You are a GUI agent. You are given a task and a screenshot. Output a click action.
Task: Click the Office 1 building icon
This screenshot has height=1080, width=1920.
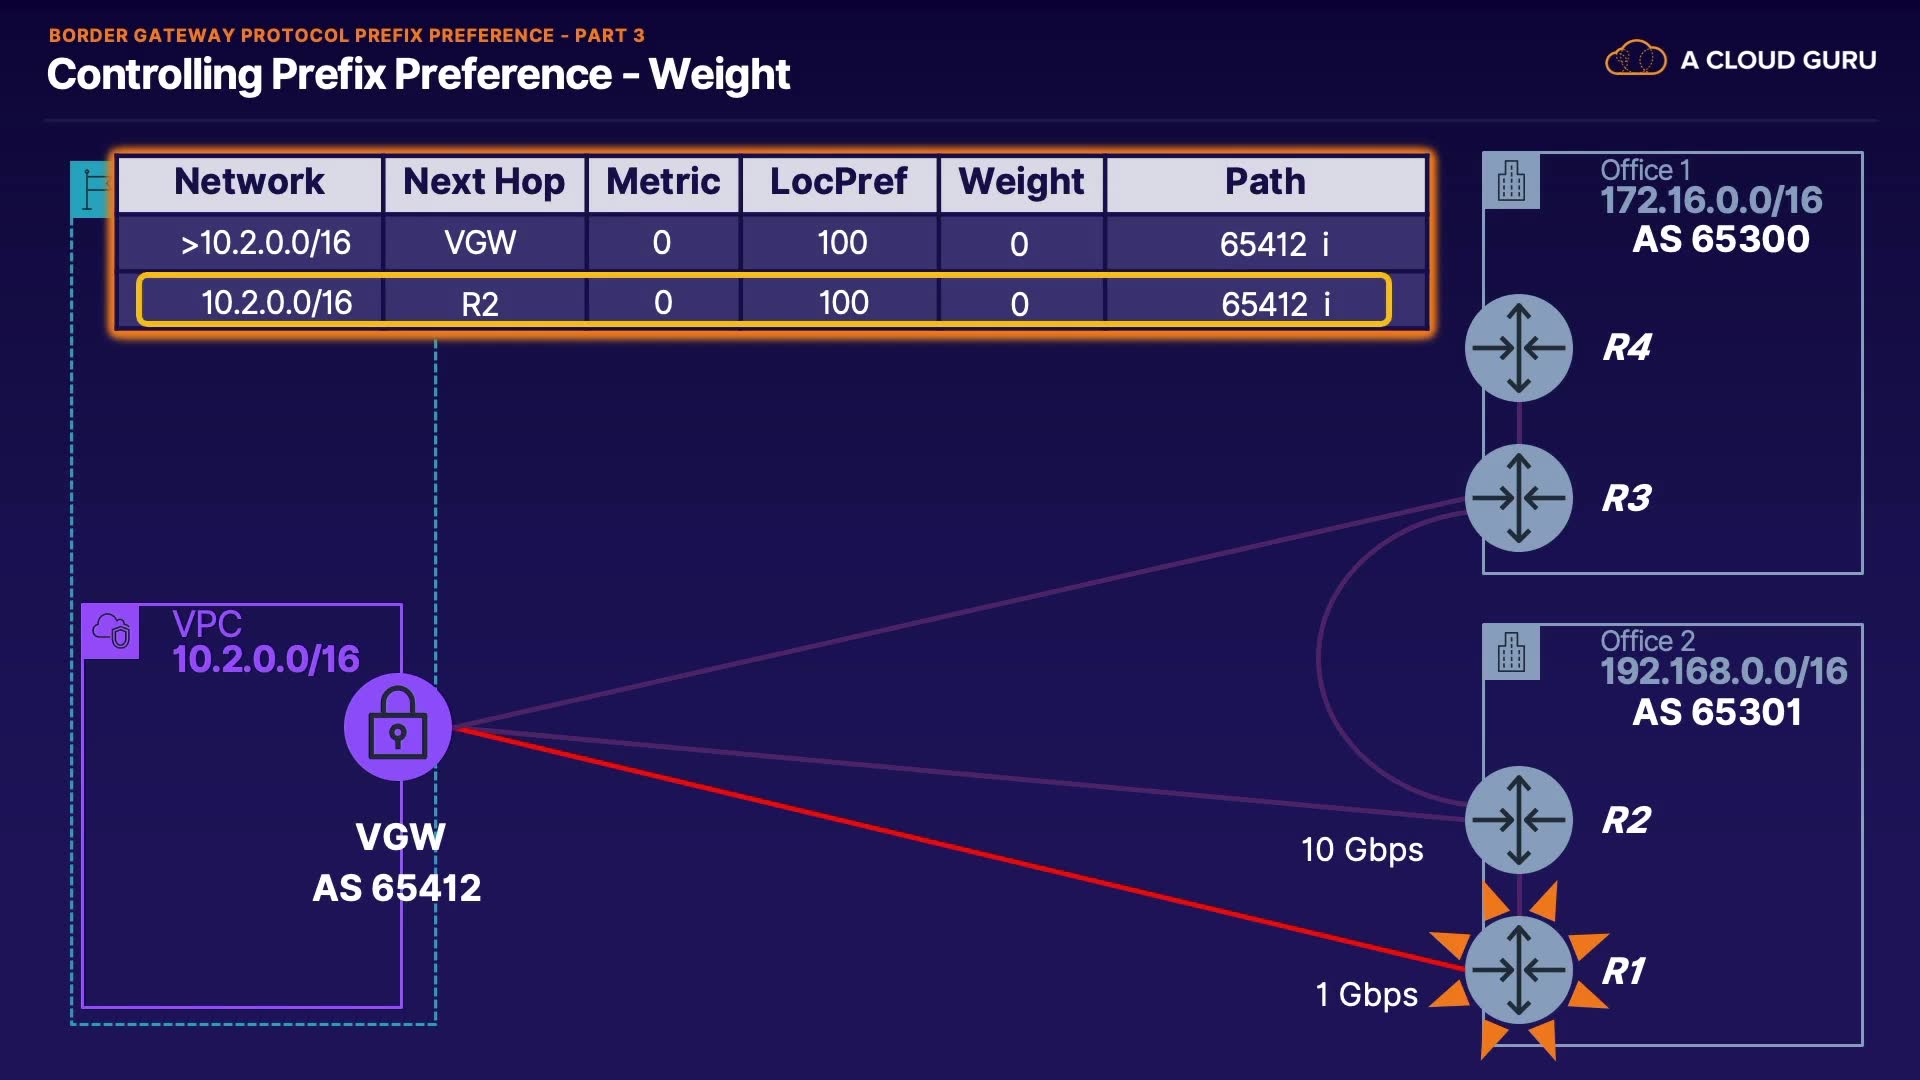[1511, 182]
